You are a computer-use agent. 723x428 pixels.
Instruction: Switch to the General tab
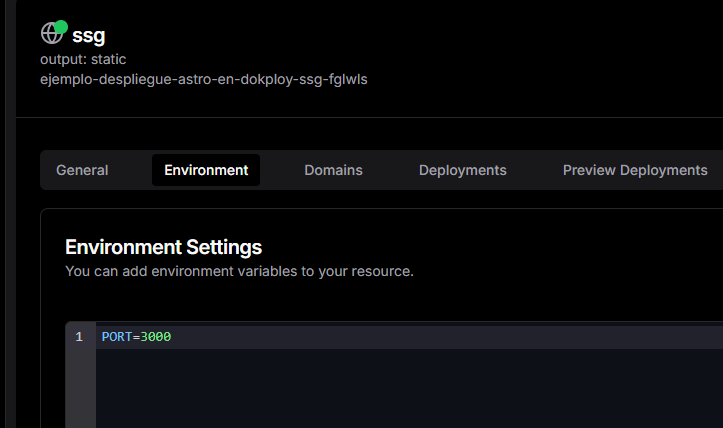point(82,170)
